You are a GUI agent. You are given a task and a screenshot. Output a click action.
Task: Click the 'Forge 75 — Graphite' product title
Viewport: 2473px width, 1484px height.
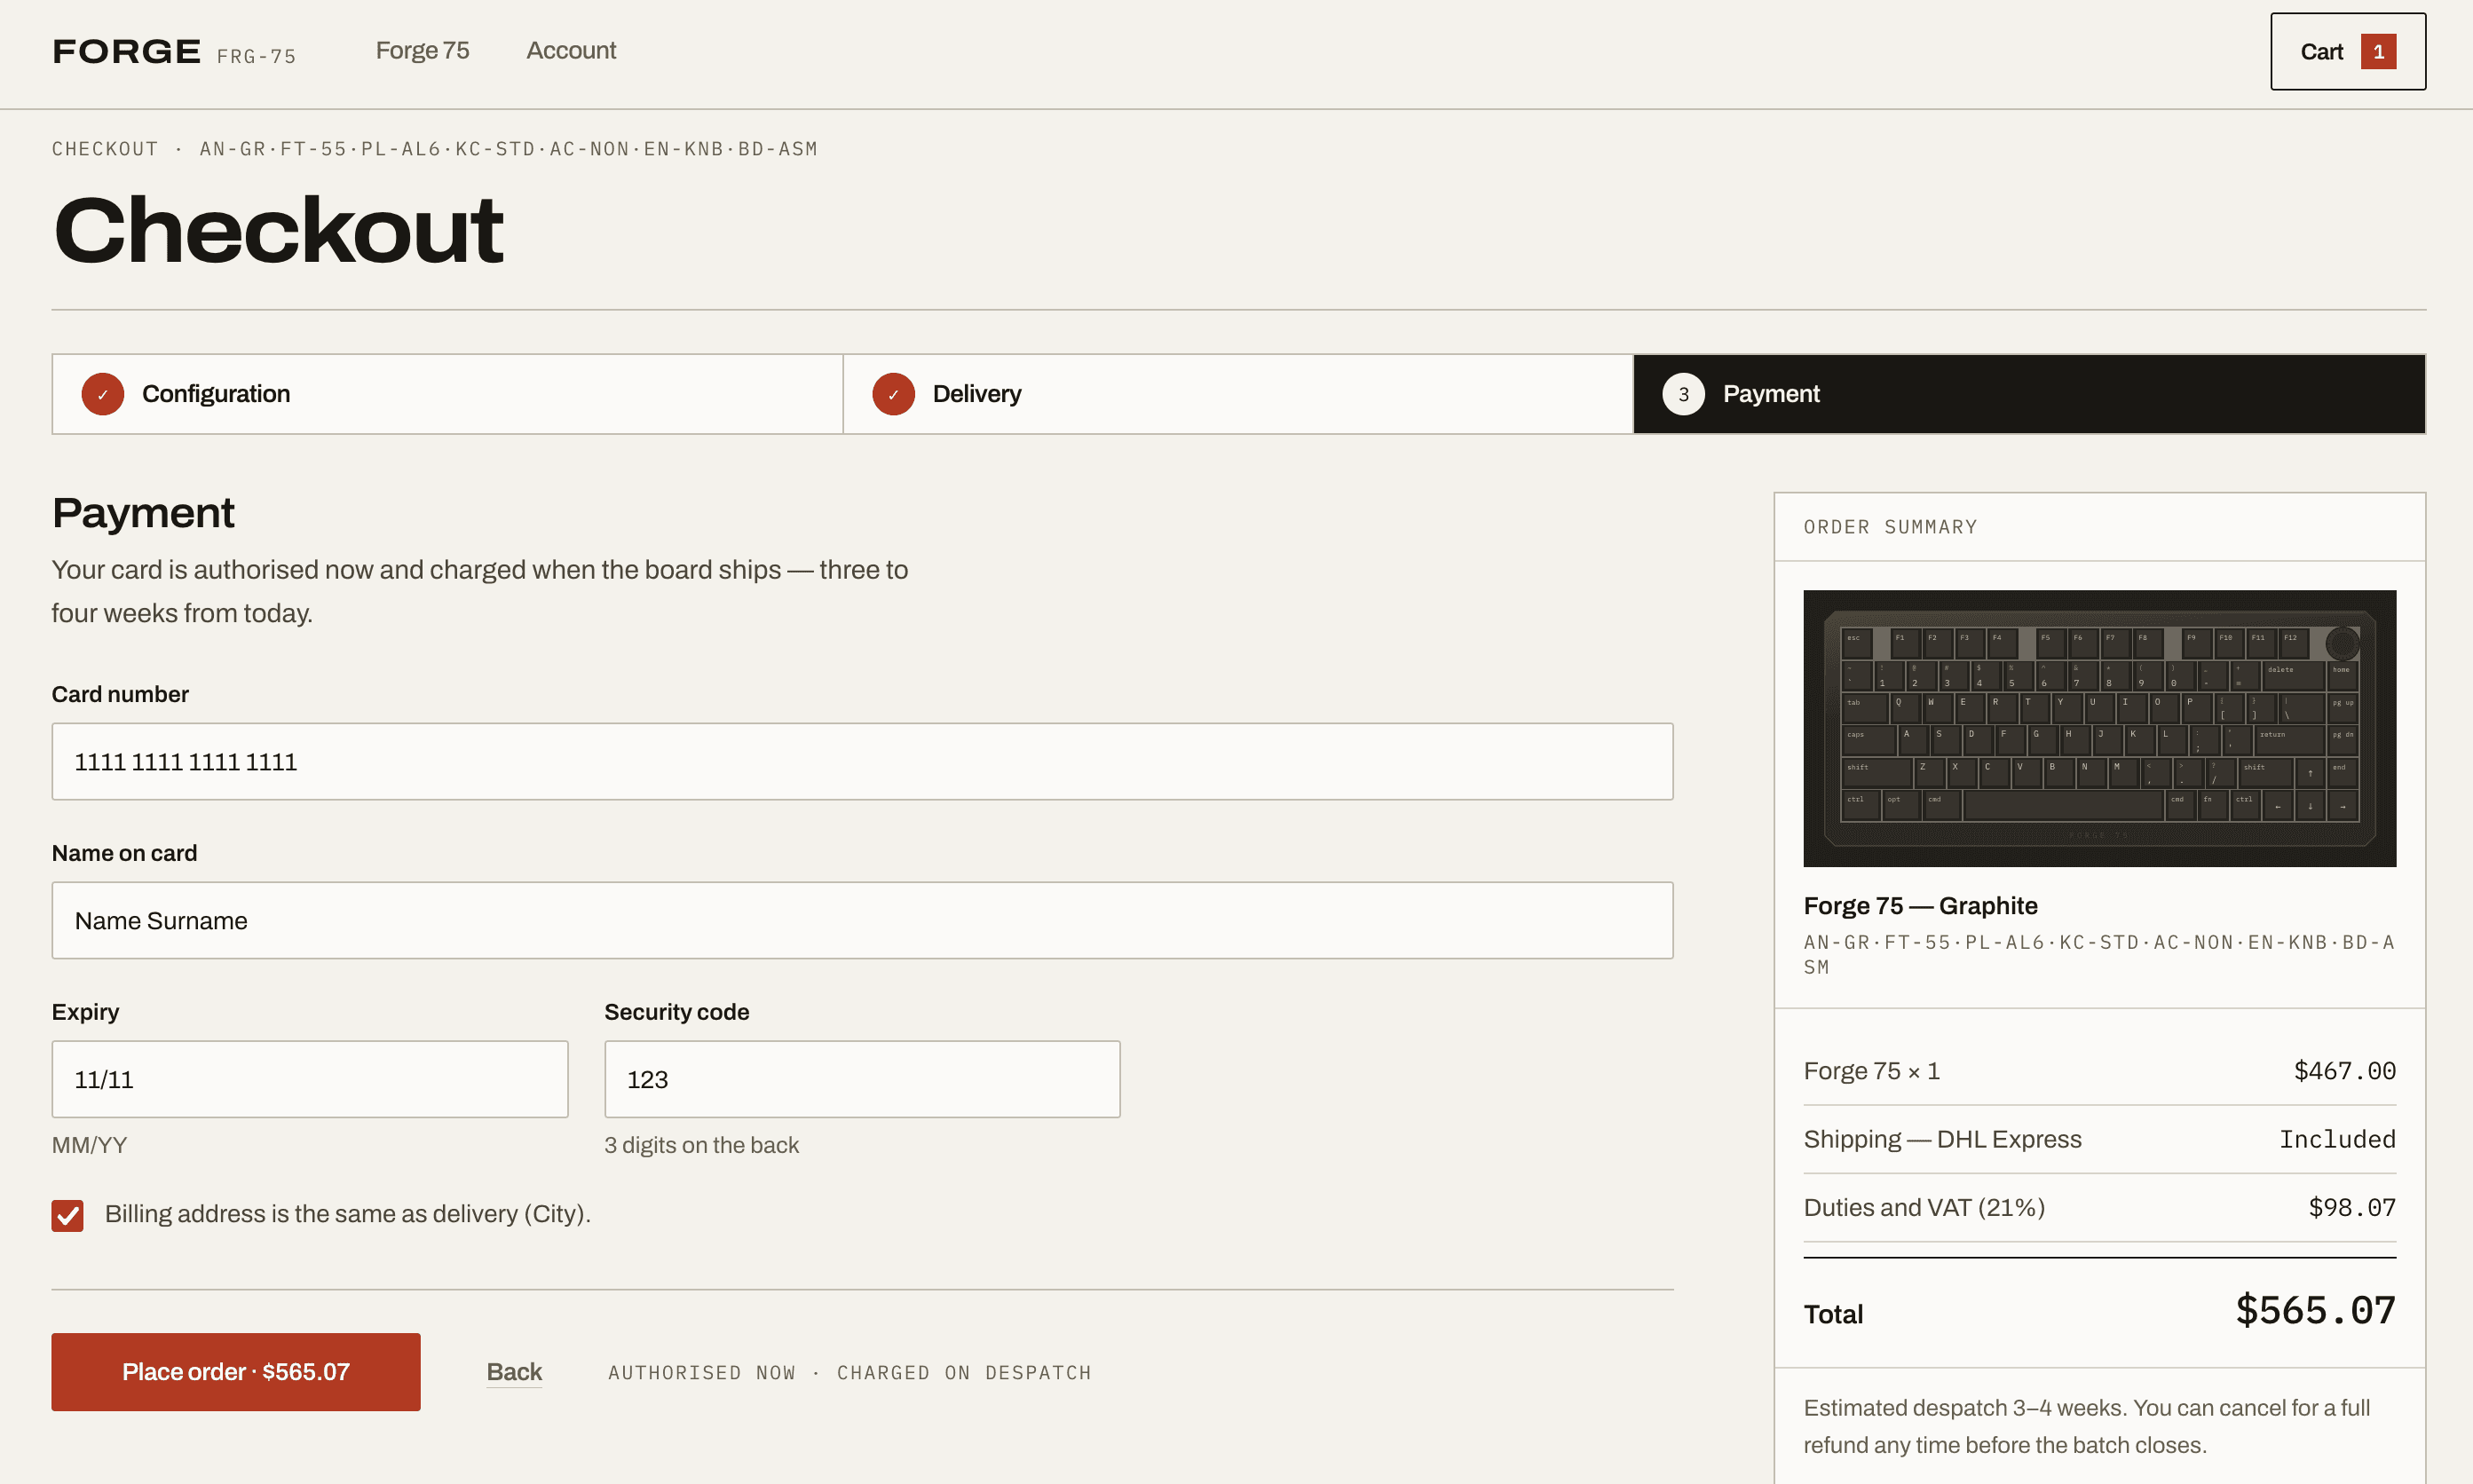click(x=1920, y=906)
